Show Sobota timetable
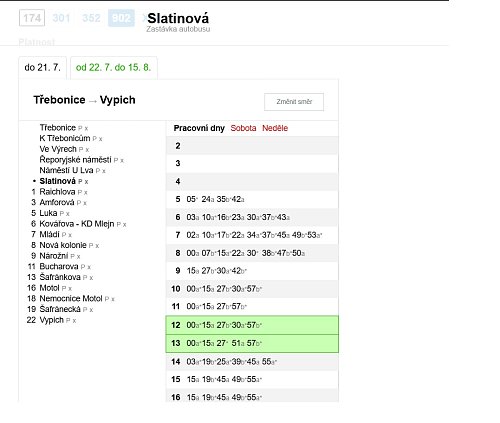Viewport: 500px width, 423px height. [x=243, y=128]
